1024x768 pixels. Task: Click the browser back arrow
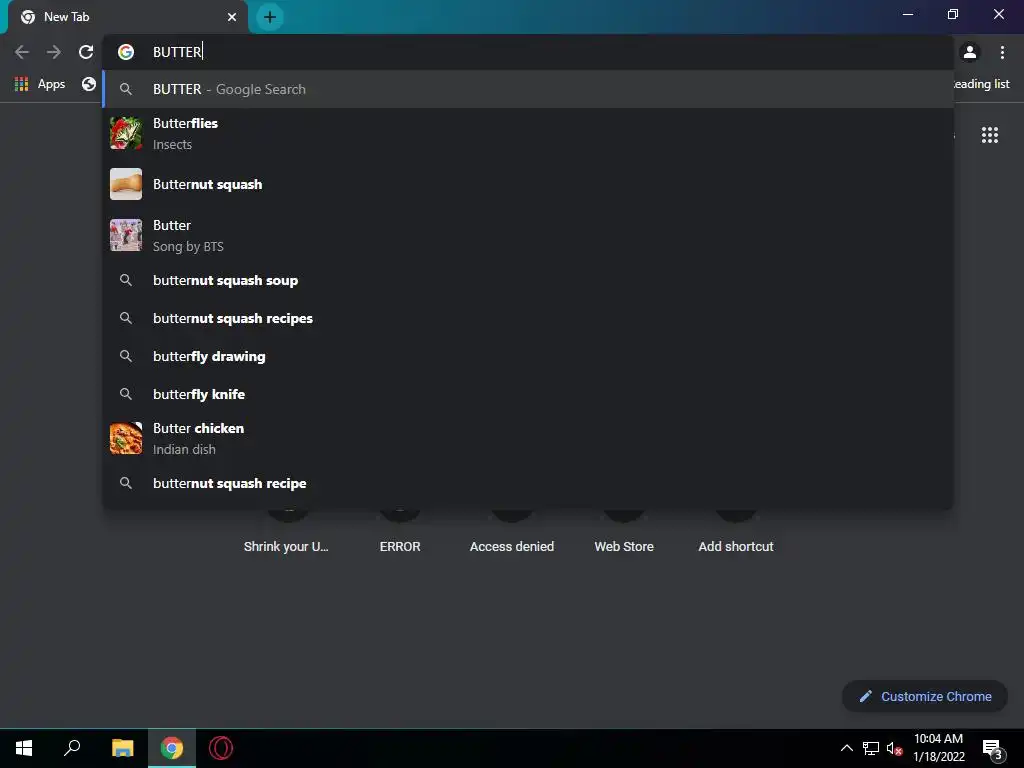point(22,52)
